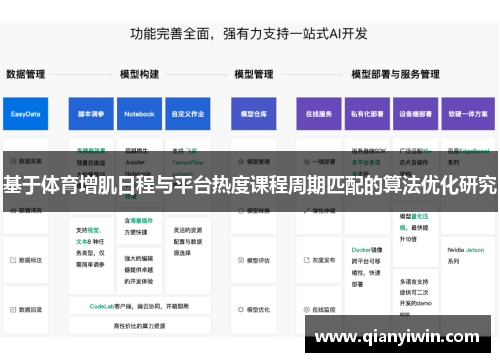Click the 模型评估 icon
Viewport: 500px width, 362px height.
241,260
